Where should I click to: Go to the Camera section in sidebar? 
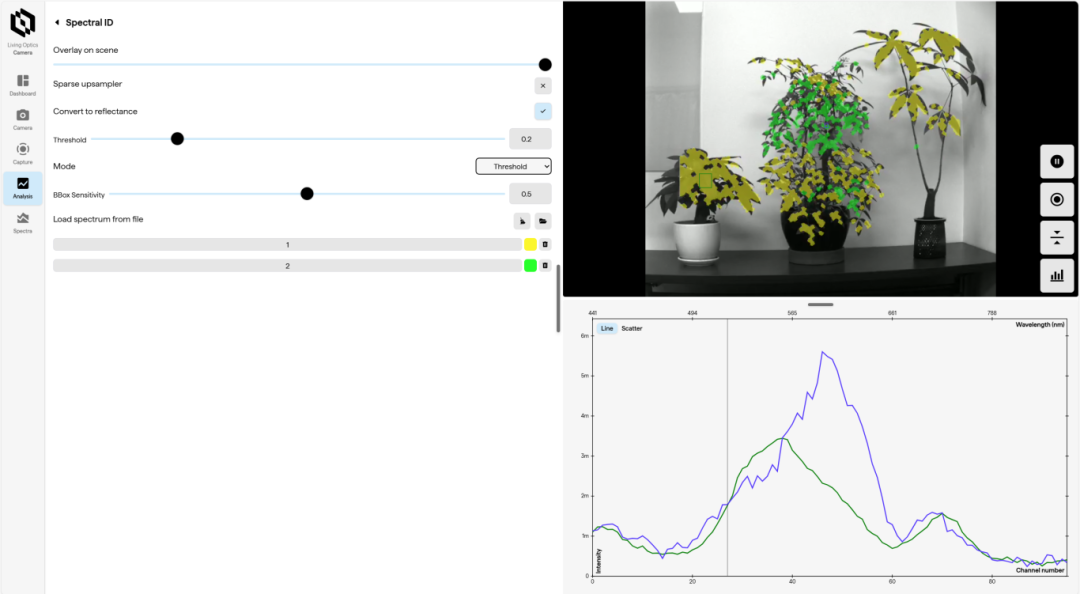(22, 119)
